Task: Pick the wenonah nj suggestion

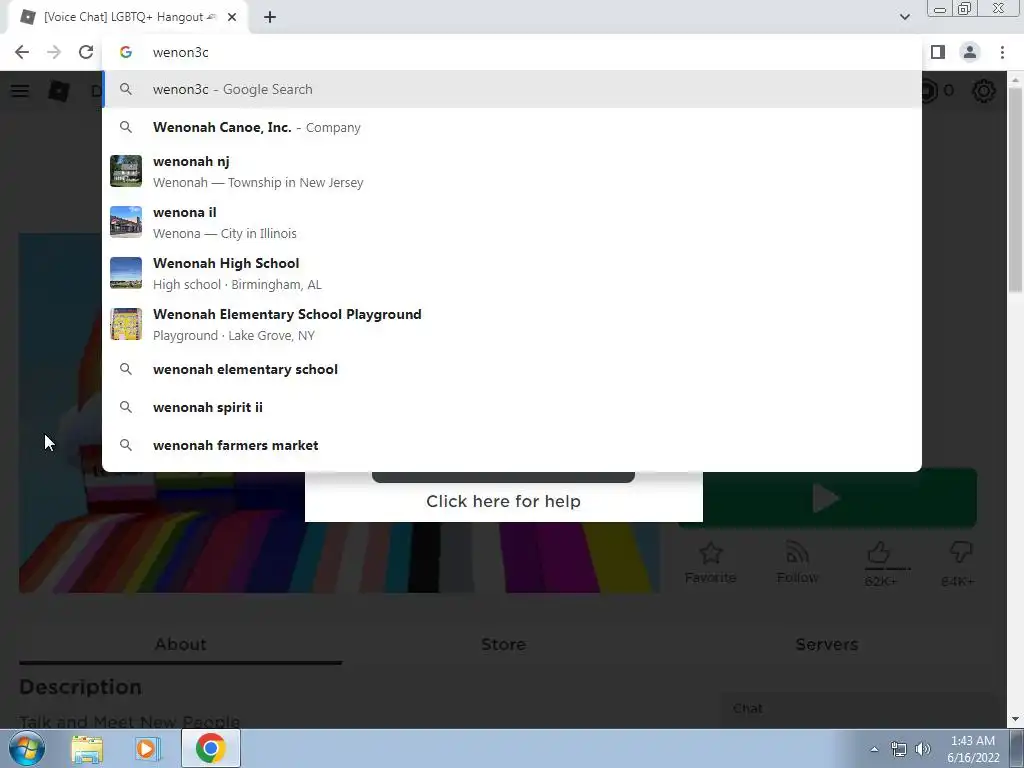Action: (x=512, y=171)
